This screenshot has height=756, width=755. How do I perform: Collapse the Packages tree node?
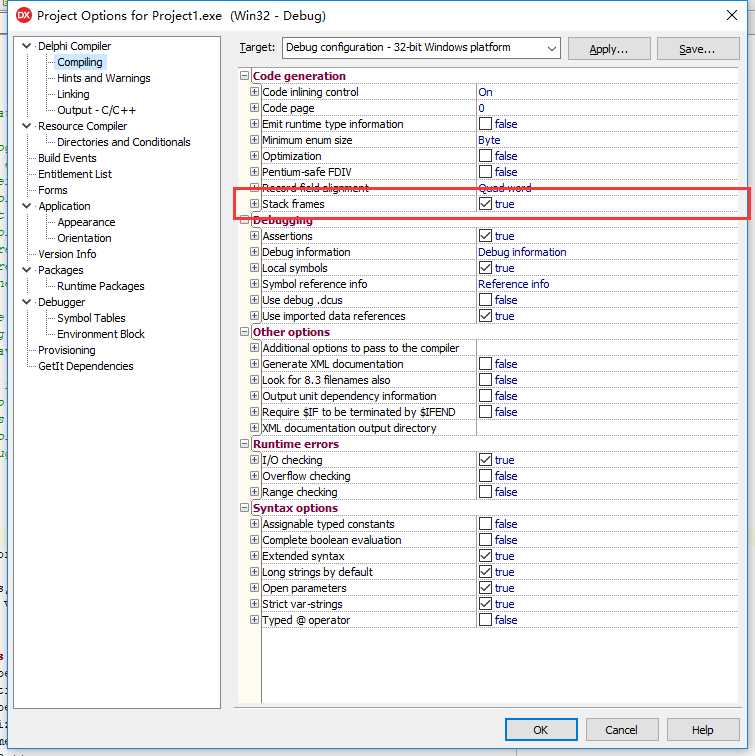27,270
